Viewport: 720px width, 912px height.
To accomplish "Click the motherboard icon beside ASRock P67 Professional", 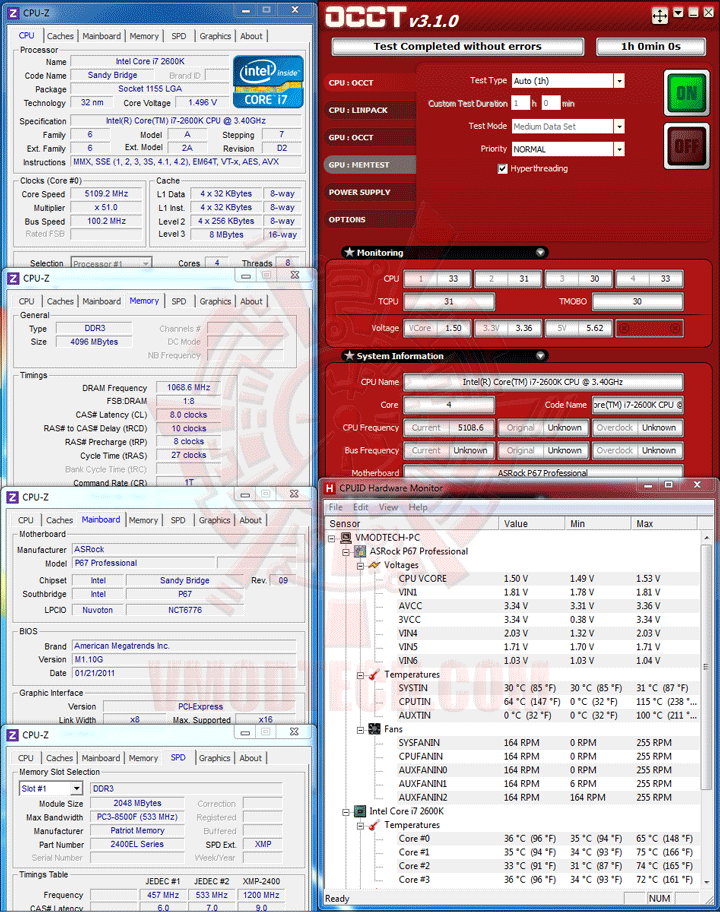I will click(361, 551).
